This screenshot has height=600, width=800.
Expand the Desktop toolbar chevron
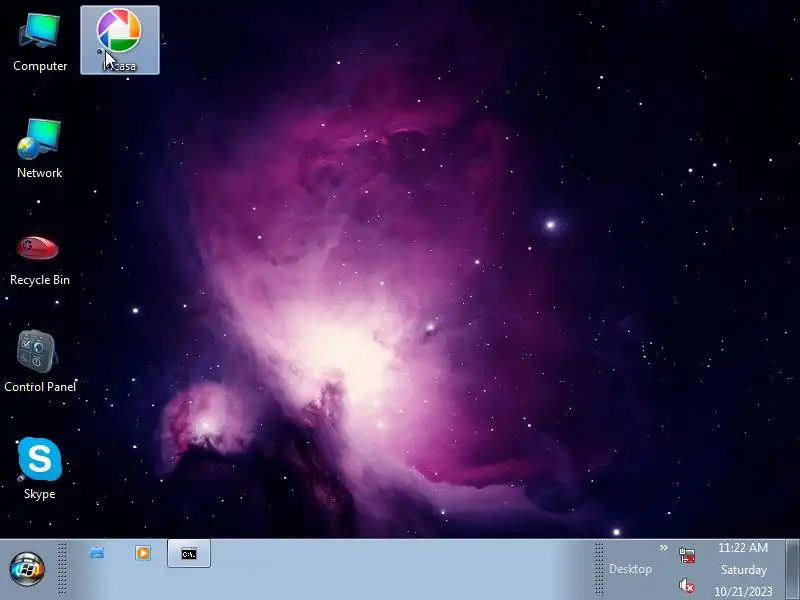tap(663, 547)
